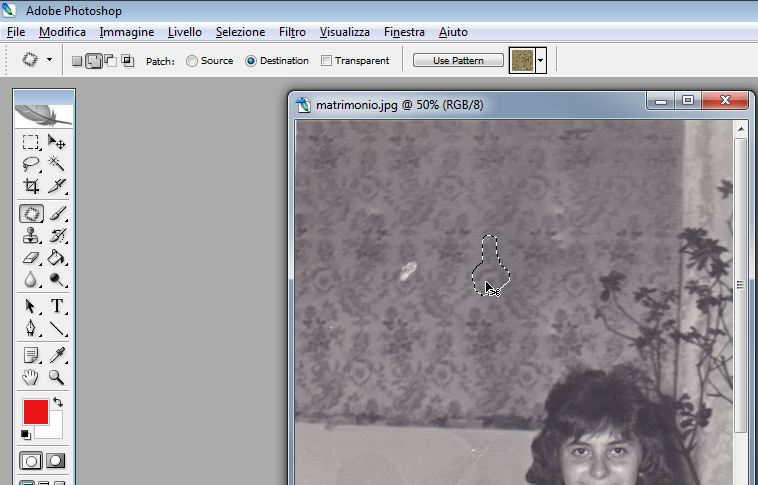Image resolution: width=758 pixels, height=485 pixels.
Task: Switch to Standard edit mode
Action: 31,461
